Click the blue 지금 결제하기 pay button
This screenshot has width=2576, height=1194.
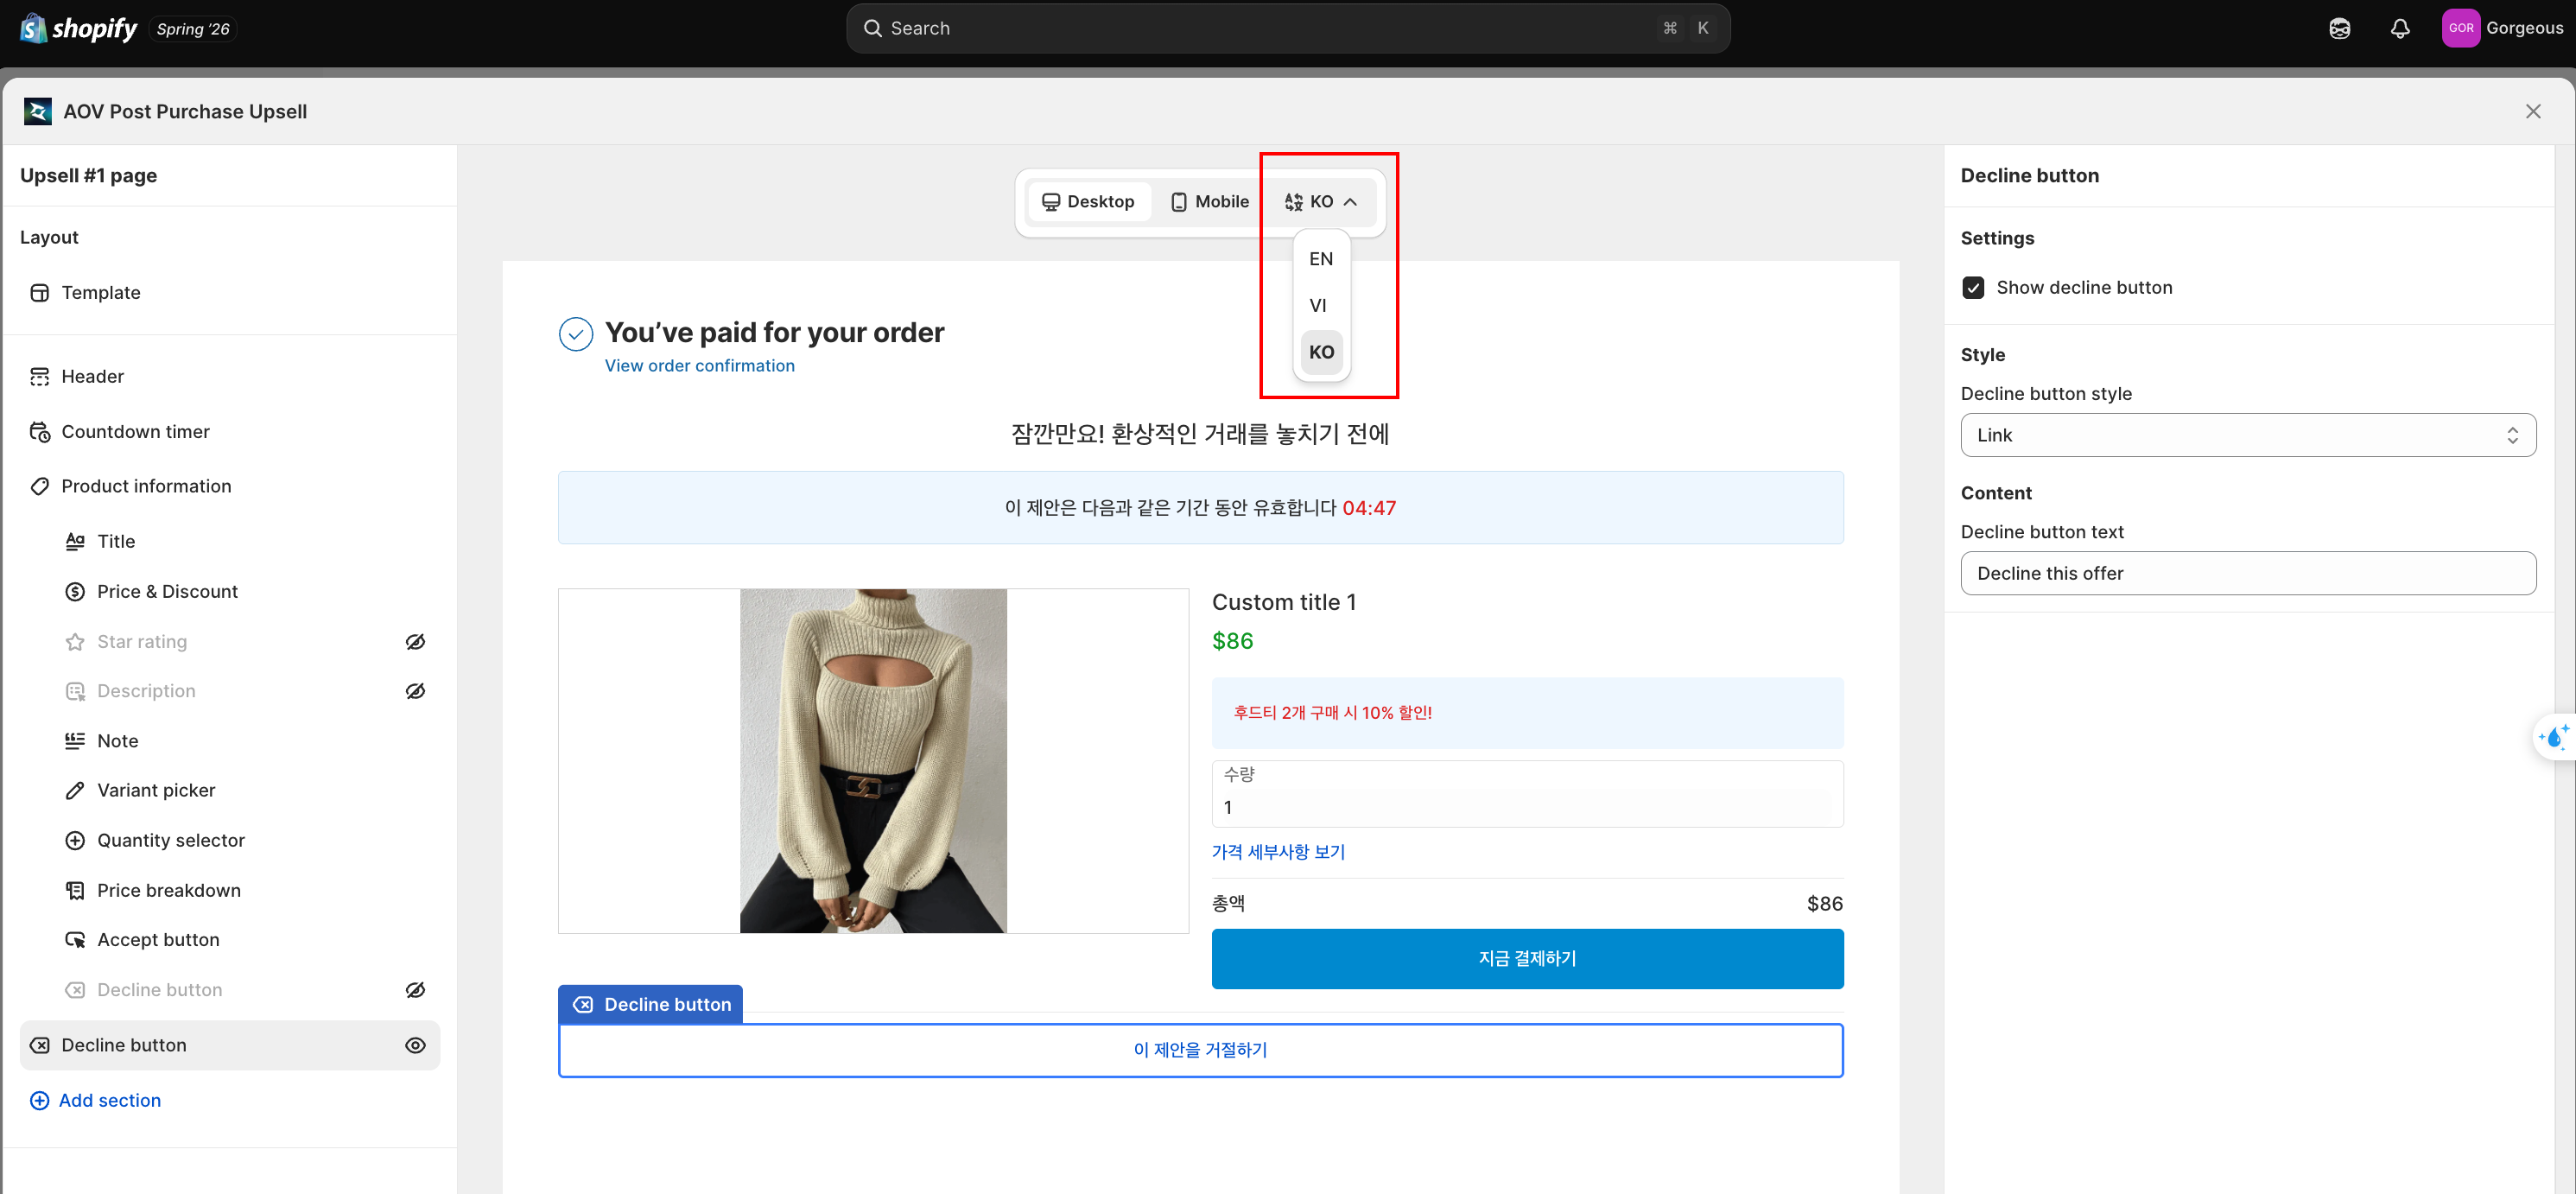1527,959
